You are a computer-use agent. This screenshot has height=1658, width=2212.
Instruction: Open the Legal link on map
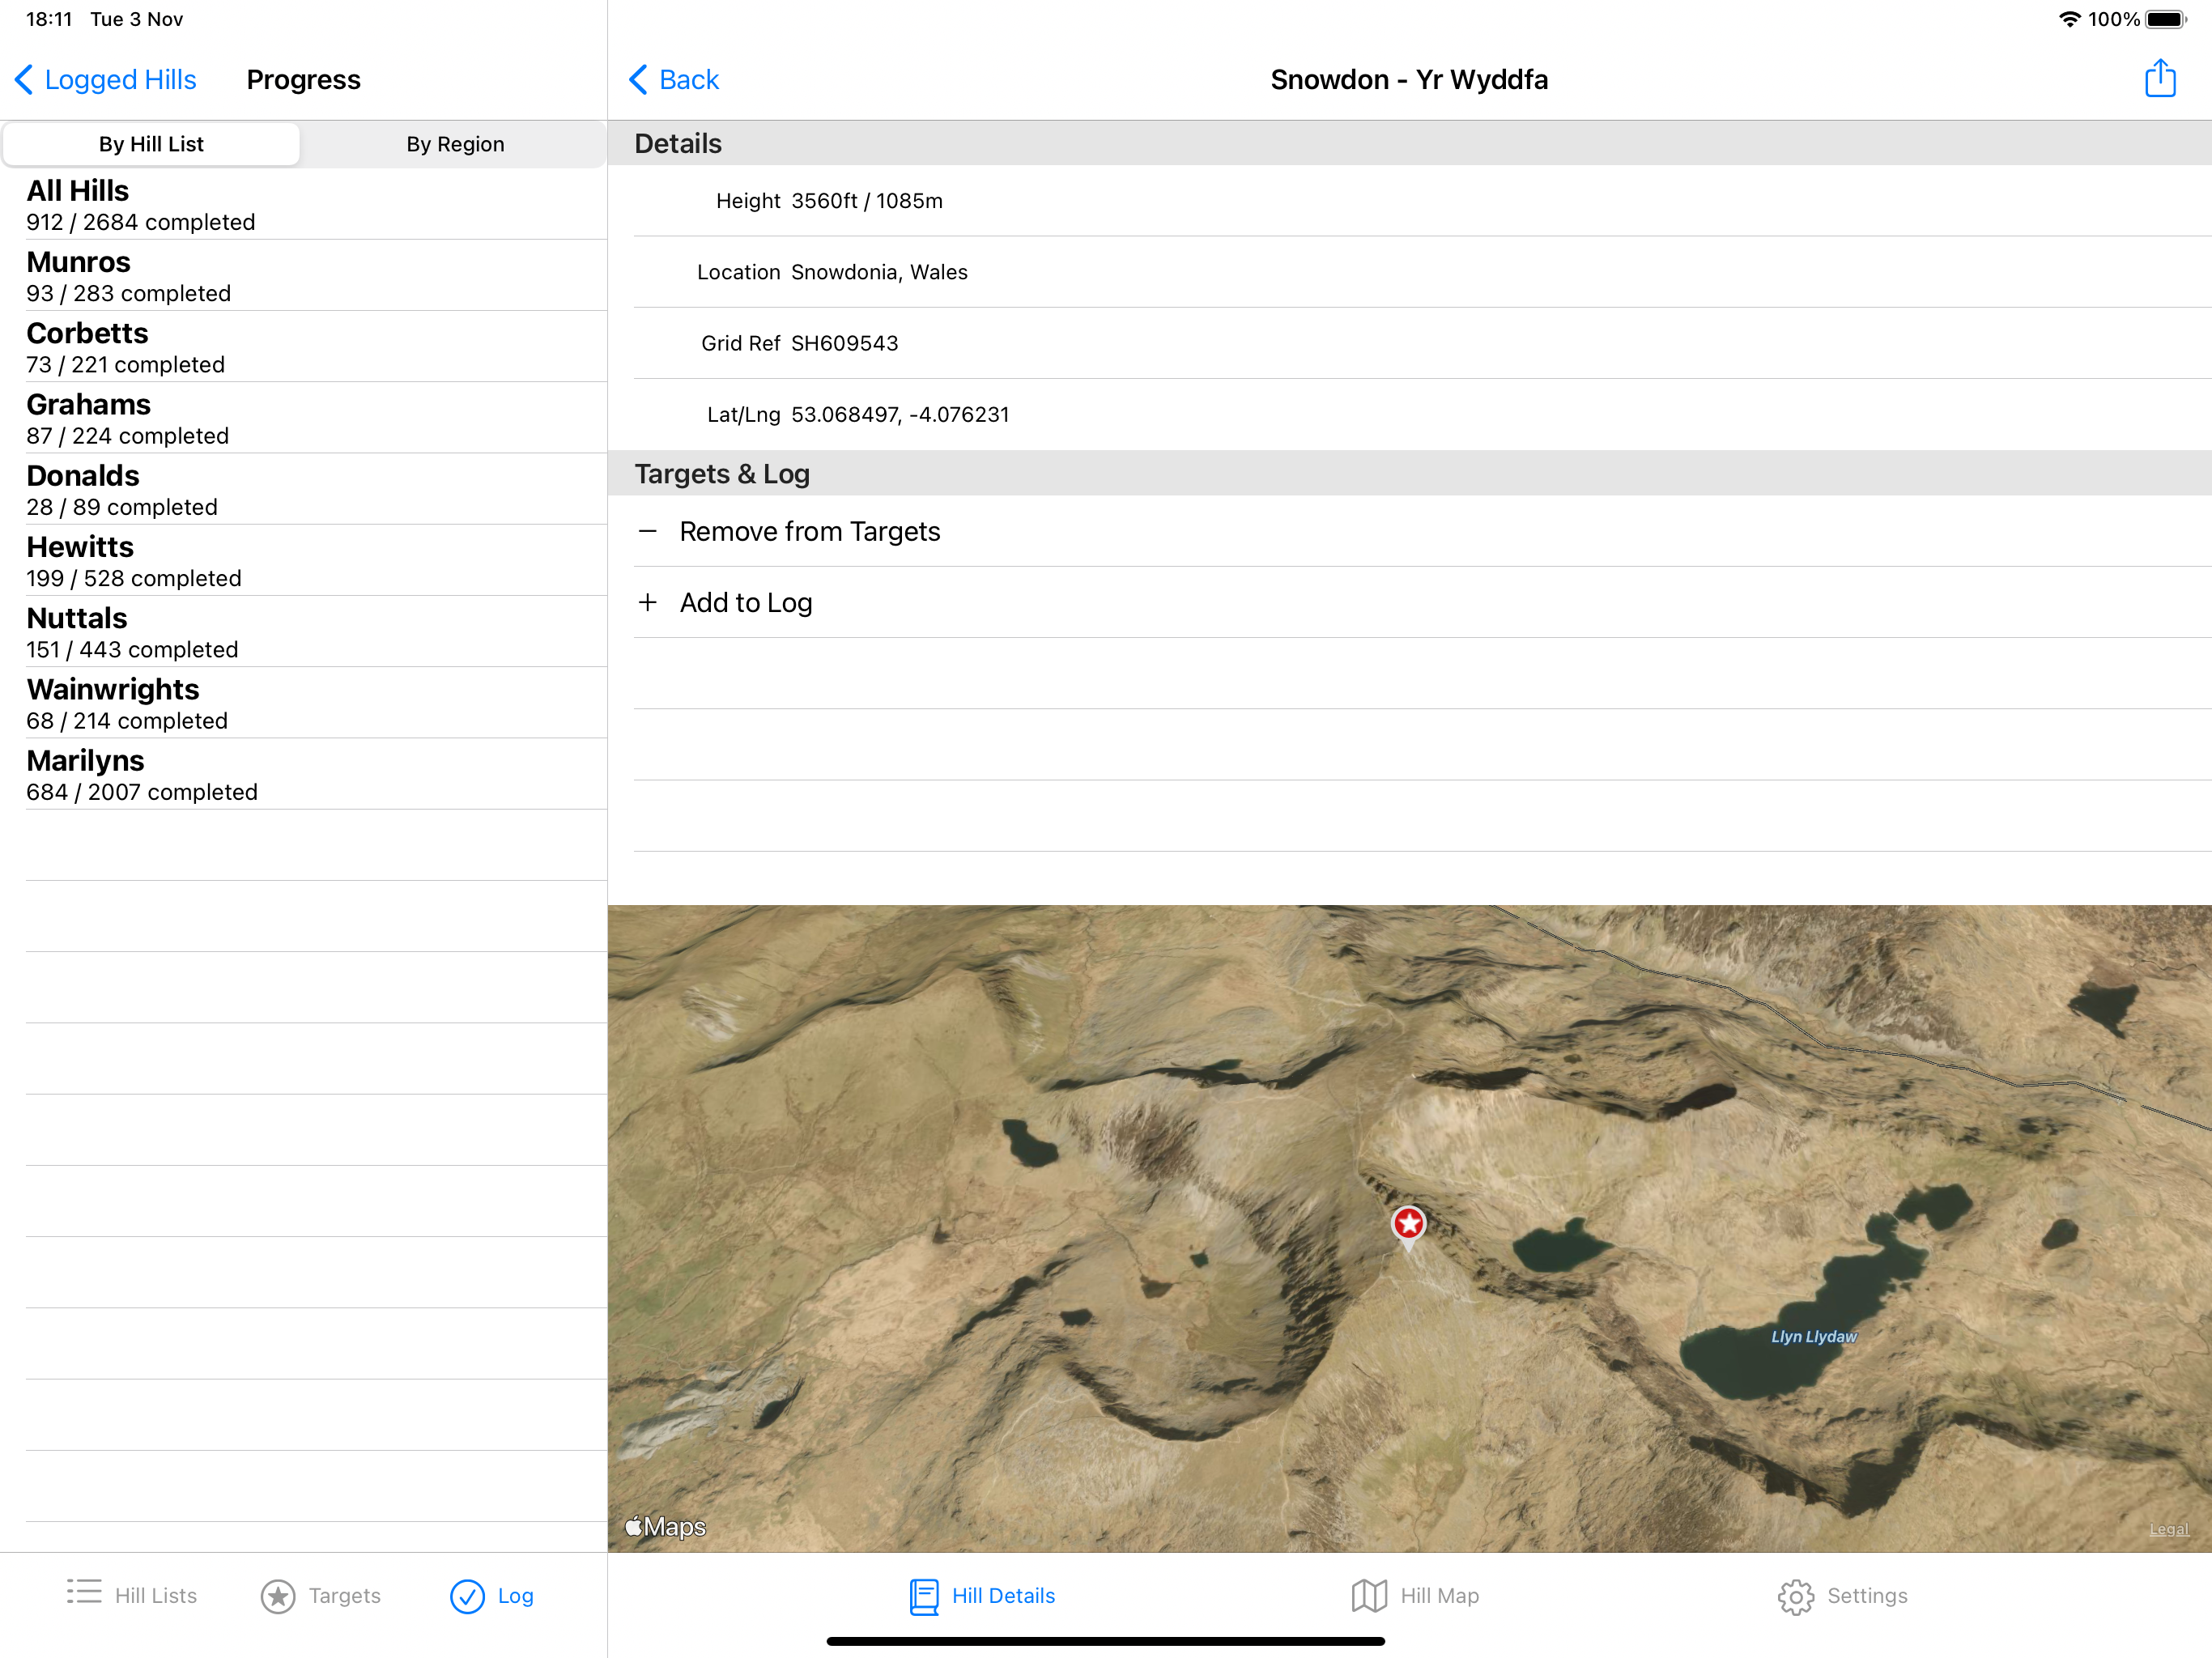pyautogui.click(x=2168, y=1528)
